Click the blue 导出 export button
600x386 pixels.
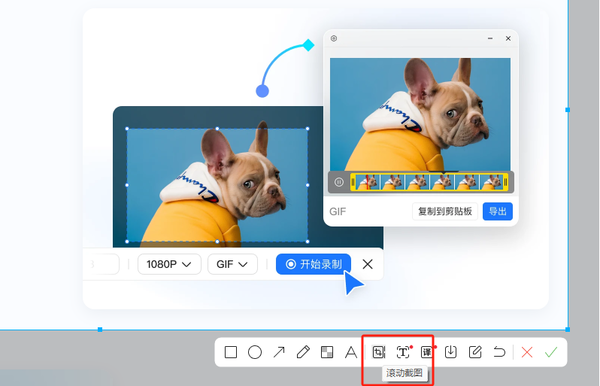497,211
